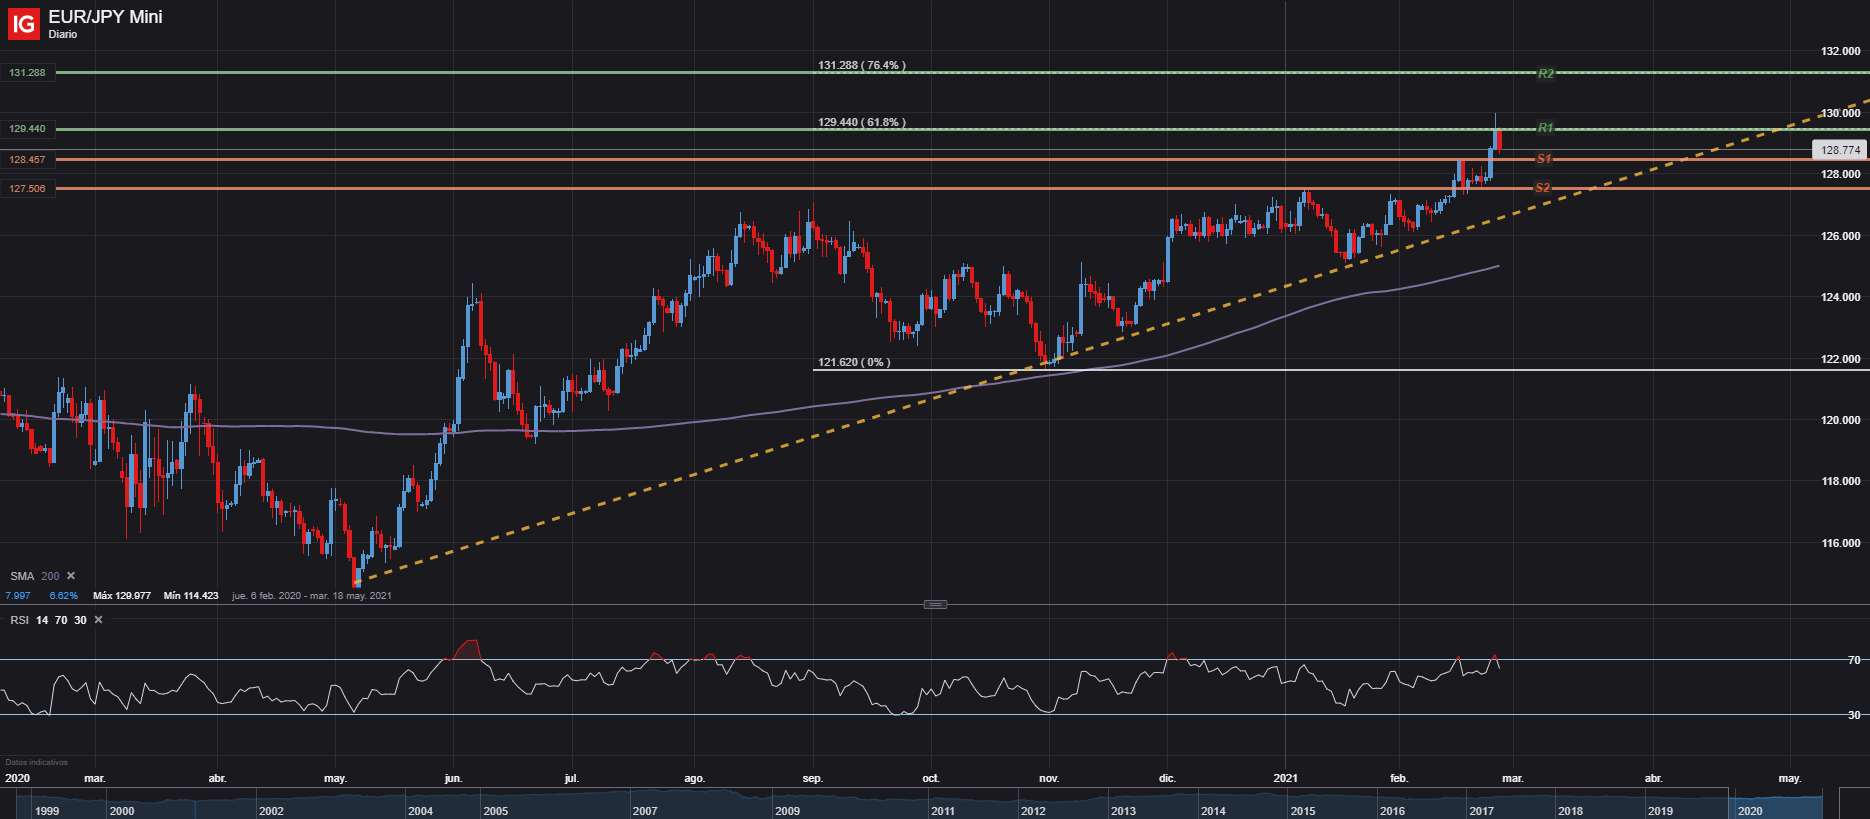This screenshot has height=819, width=1870.
Task: Click the current price tag 128.774
Action: (x=1840, y=150)
